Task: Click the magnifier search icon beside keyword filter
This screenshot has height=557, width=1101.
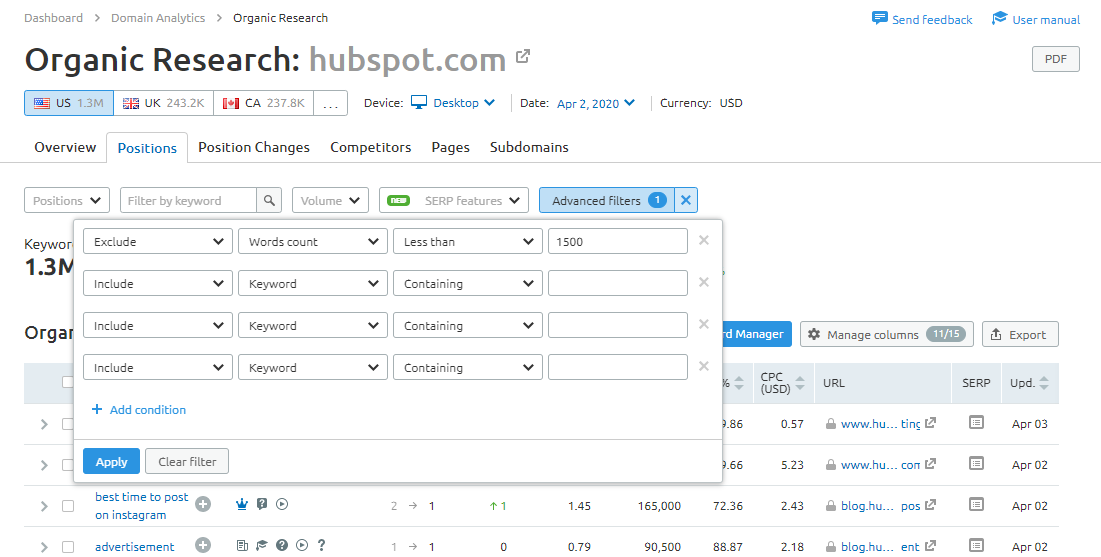Action: (269, 200)
